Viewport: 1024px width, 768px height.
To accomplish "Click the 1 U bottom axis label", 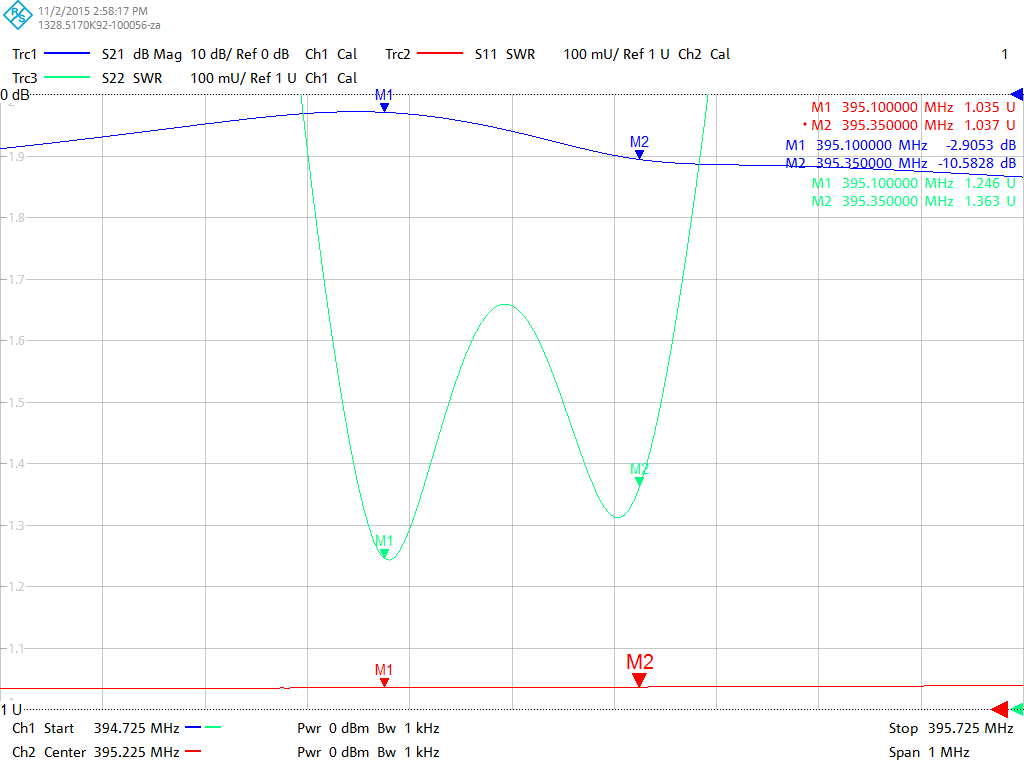I will [x=11, y=710].
